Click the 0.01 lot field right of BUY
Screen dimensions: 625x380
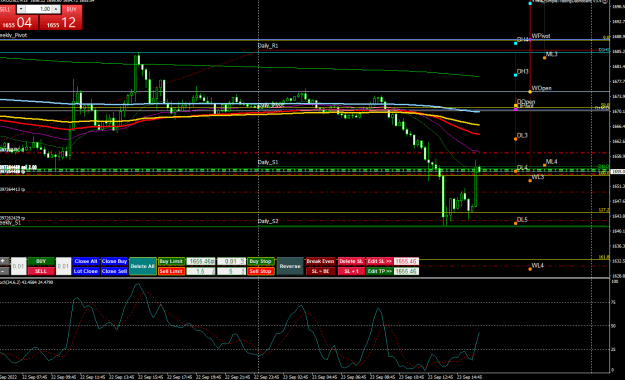pyautogui.click(x=63, y=266)
